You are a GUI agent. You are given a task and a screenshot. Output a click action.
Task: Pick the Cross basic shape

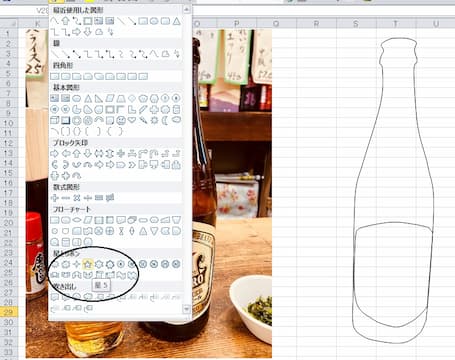coord(154,109)
